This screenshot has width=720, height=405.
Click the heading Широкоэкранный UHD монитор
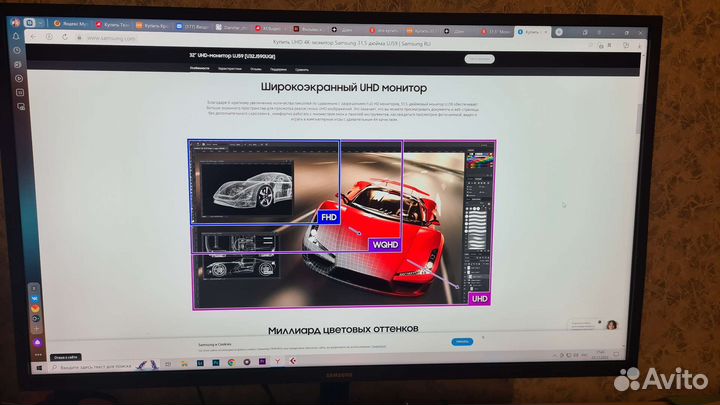pos(344,87)
